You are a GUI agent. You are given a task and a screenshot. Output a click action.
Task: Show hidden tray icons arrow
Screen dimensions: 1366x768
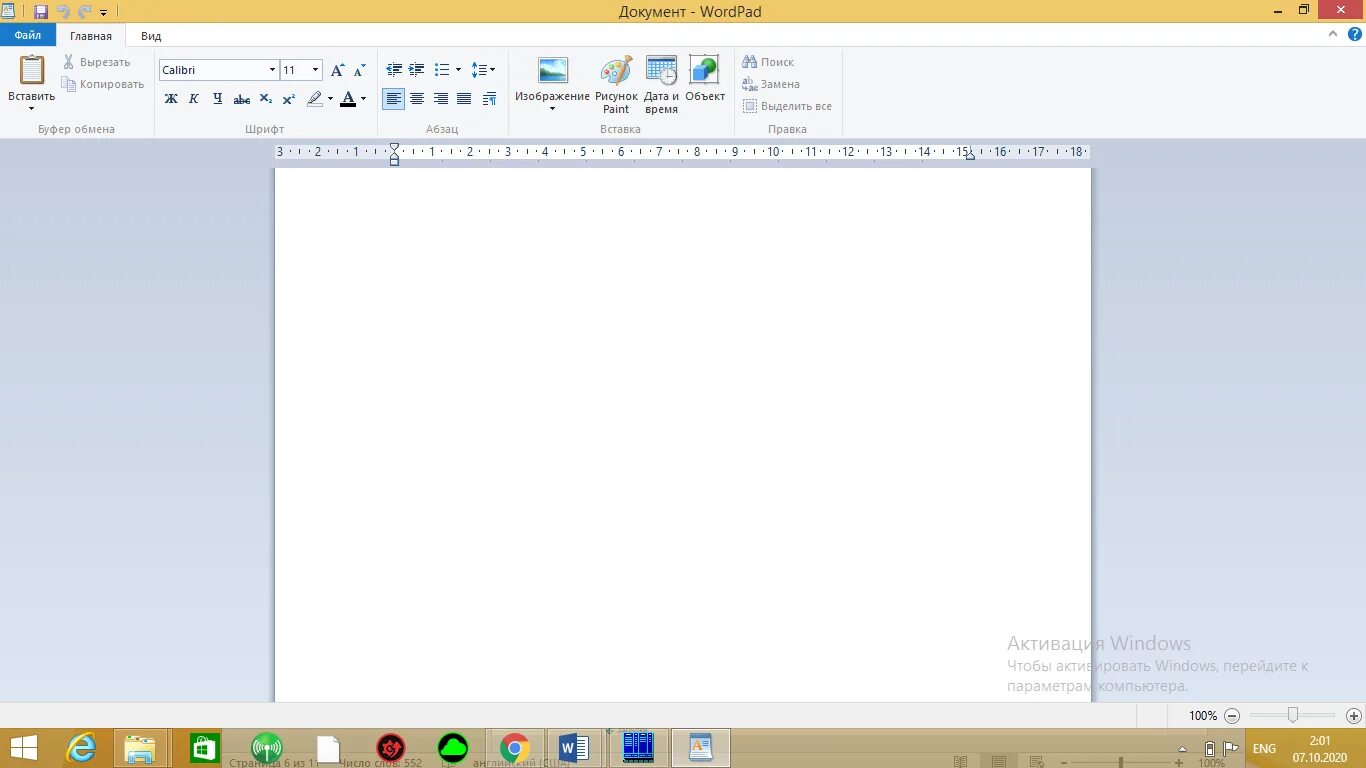pos(1184,748)
